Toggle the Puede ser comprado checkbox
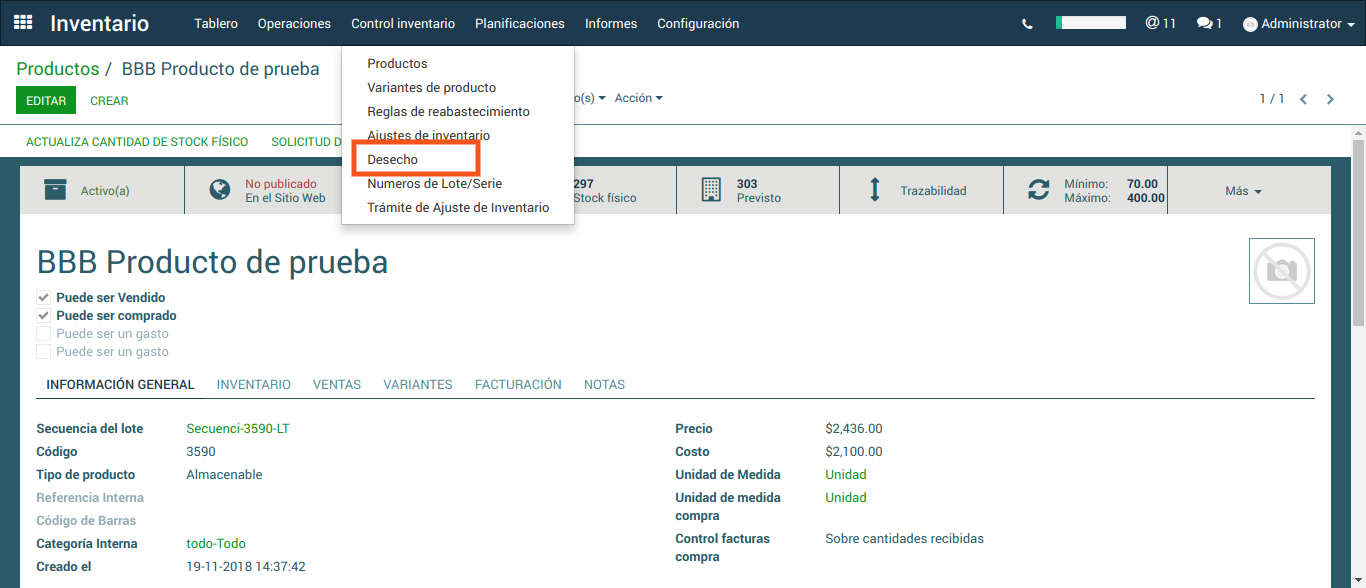This screenshot has height=588, width=1366. [44, 316]
